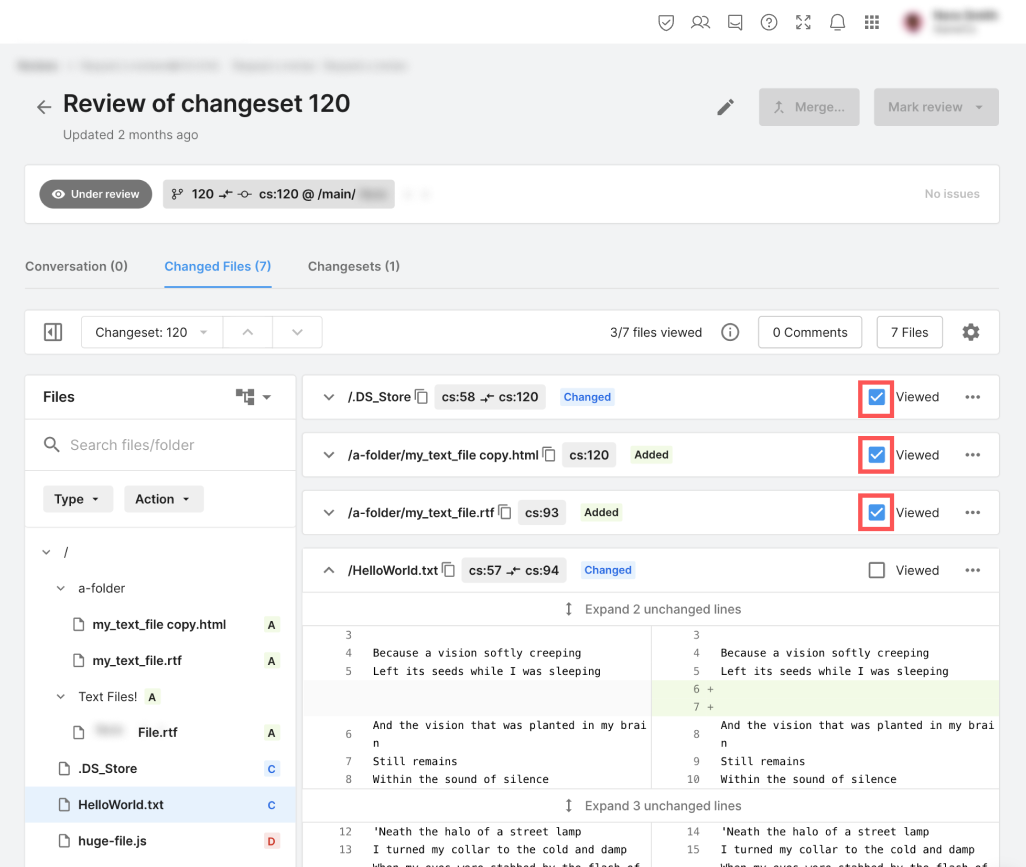Open the apps grid menu

coord(872,22)
